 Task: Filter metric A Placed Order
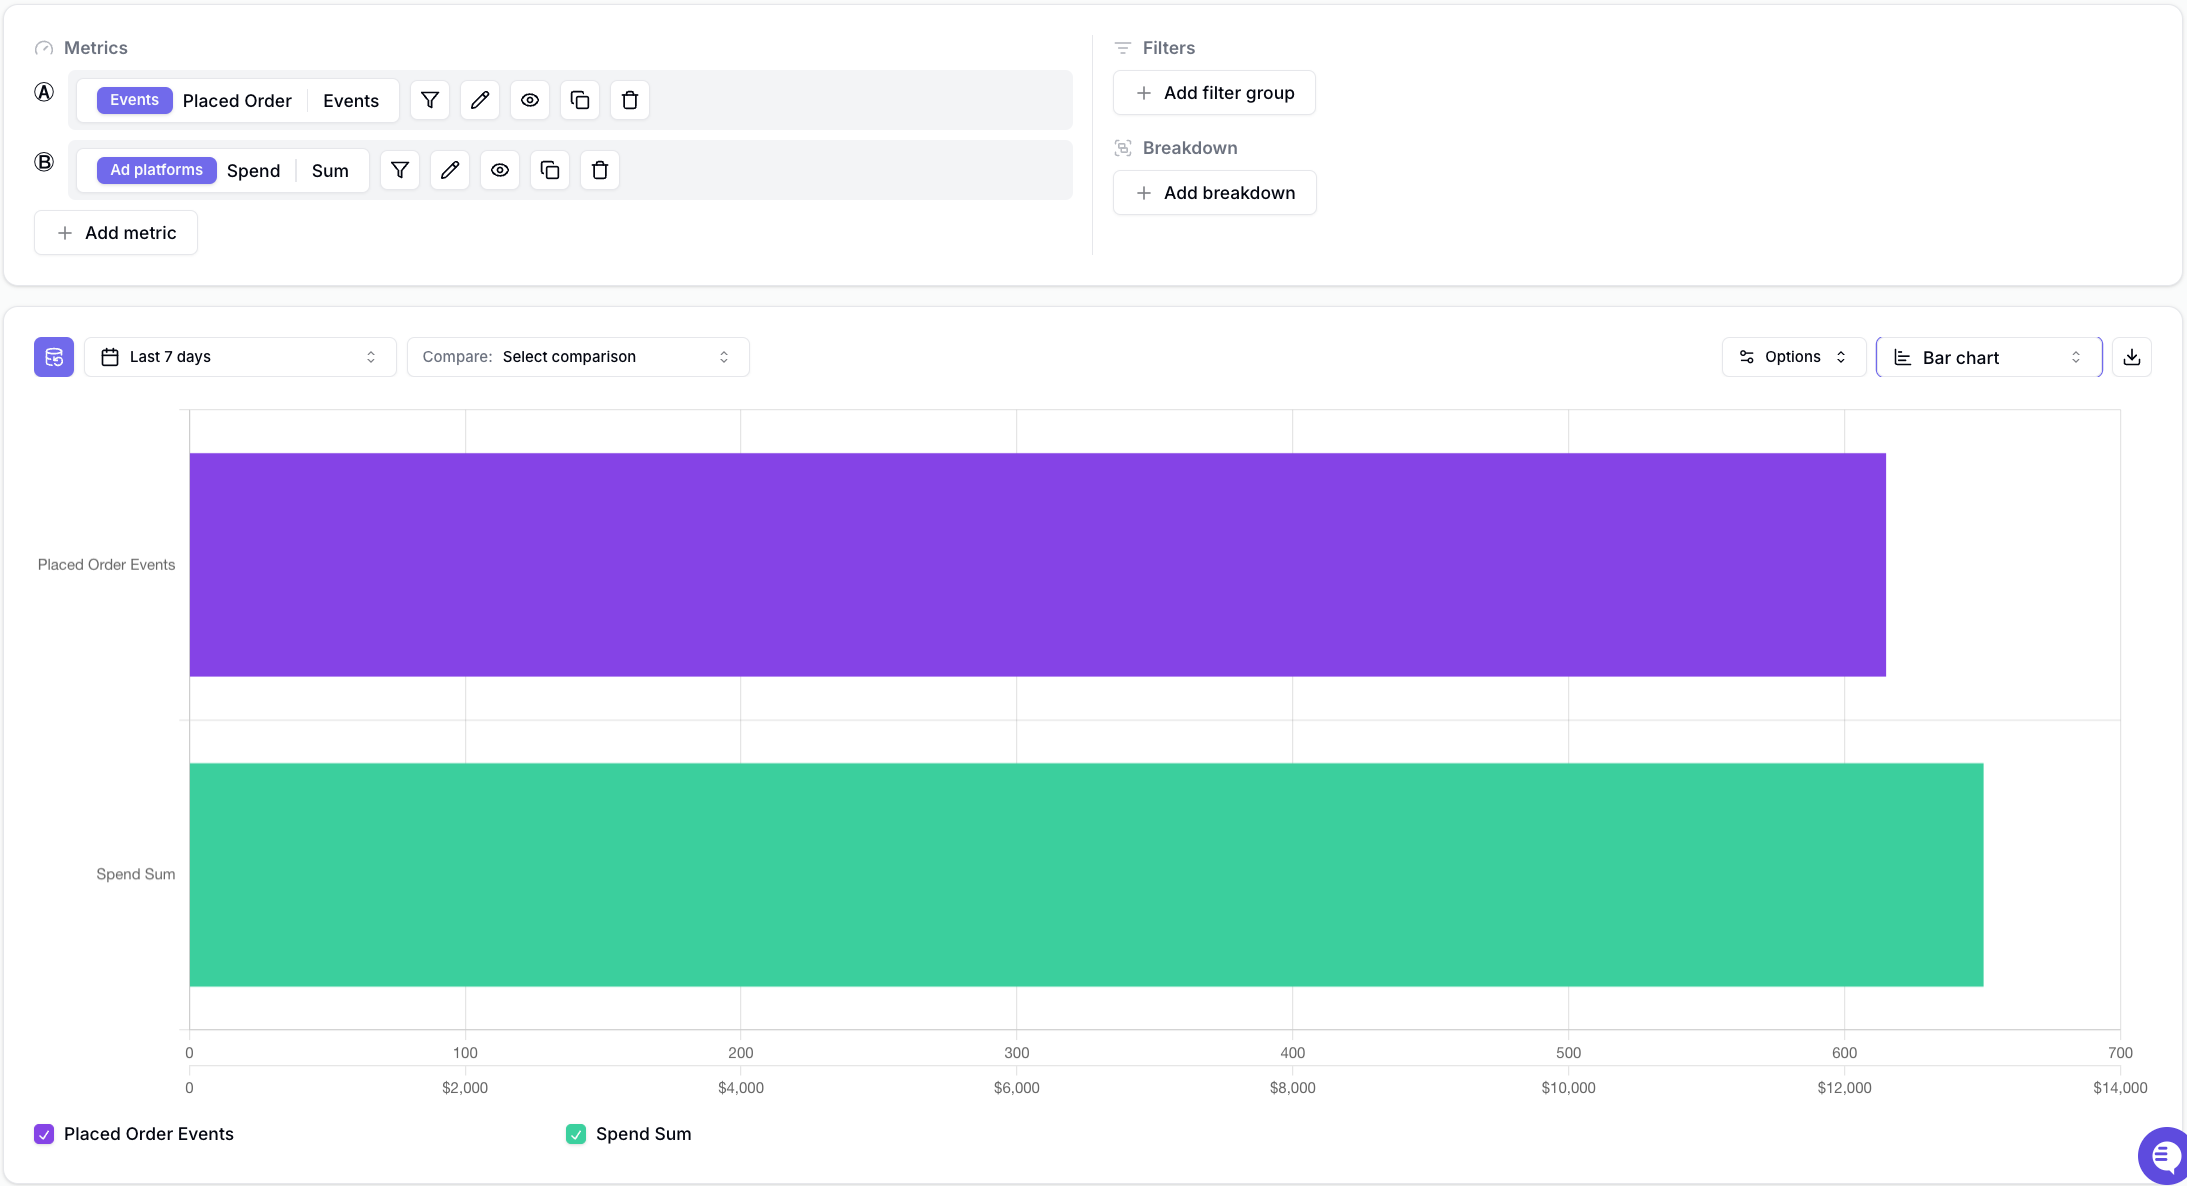[430, 100]
